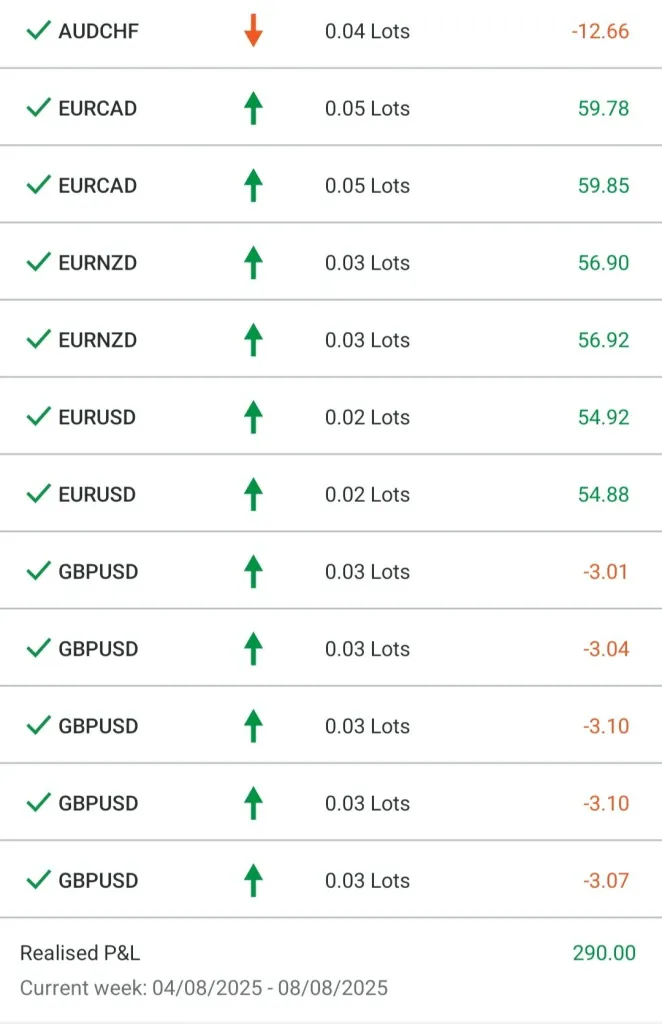Click the 0.04 Lots size on AUDCHF
This screenshot has width=662, height=1024.
point(367,31)
